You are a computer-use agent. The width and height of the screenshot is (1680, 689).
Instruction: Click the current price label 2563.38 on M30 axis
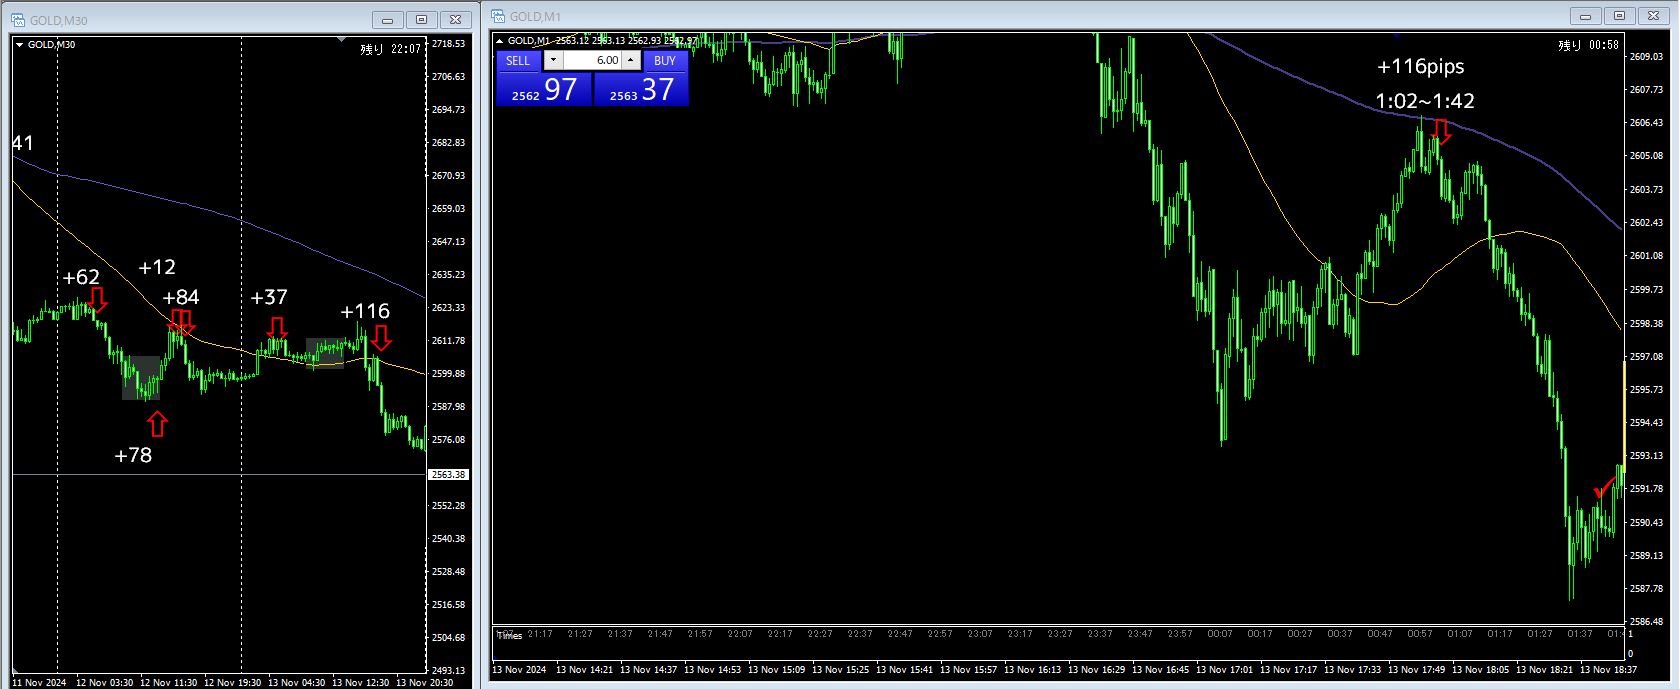click(x=448, y=474)
